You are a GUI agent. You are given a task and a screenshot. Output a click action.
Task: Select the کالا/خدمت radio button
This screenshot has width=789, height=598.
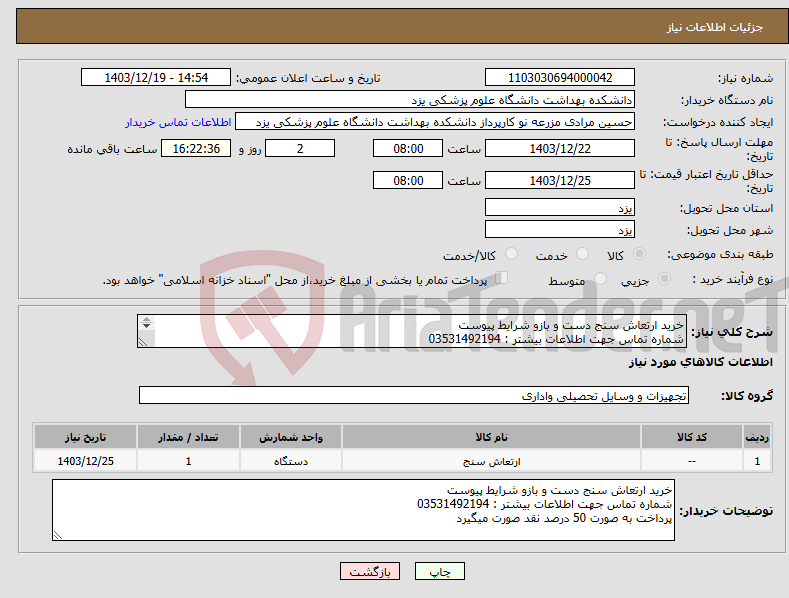click(x=511, y=254)
